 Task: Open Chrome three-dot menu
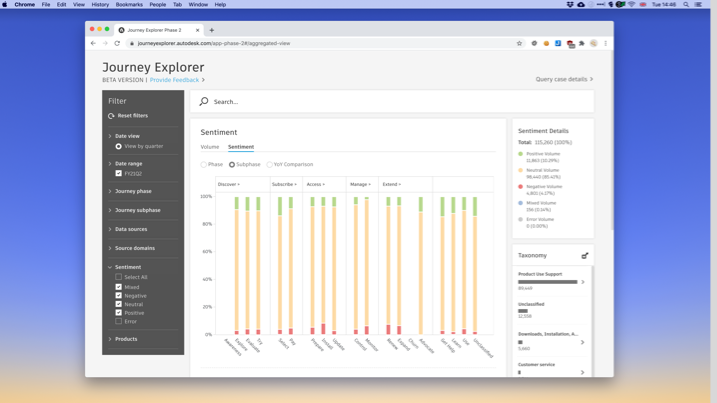605,43
